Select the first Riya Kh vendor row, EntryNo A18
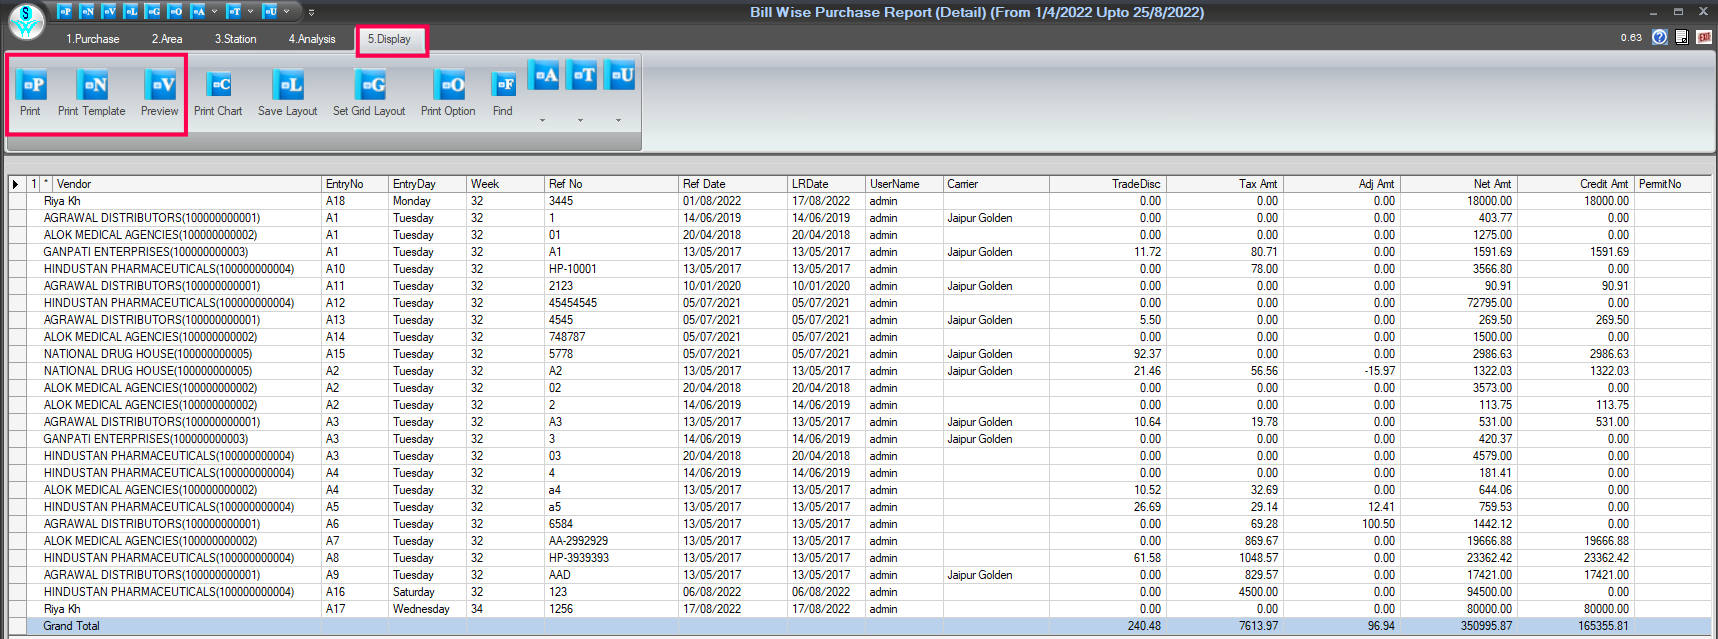Screen dimensions: 1718x639 (x=860, y=201)
